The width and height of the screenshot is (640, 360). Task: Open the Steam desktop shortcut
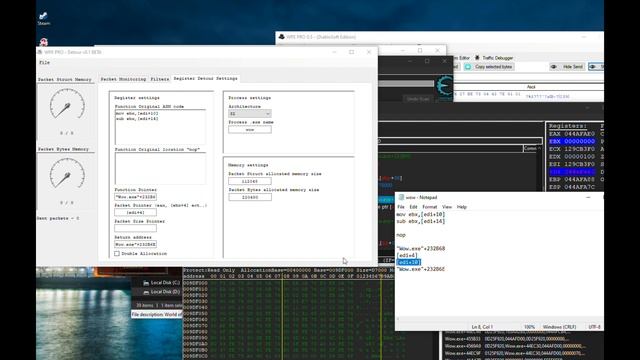[x=44, y=18]
